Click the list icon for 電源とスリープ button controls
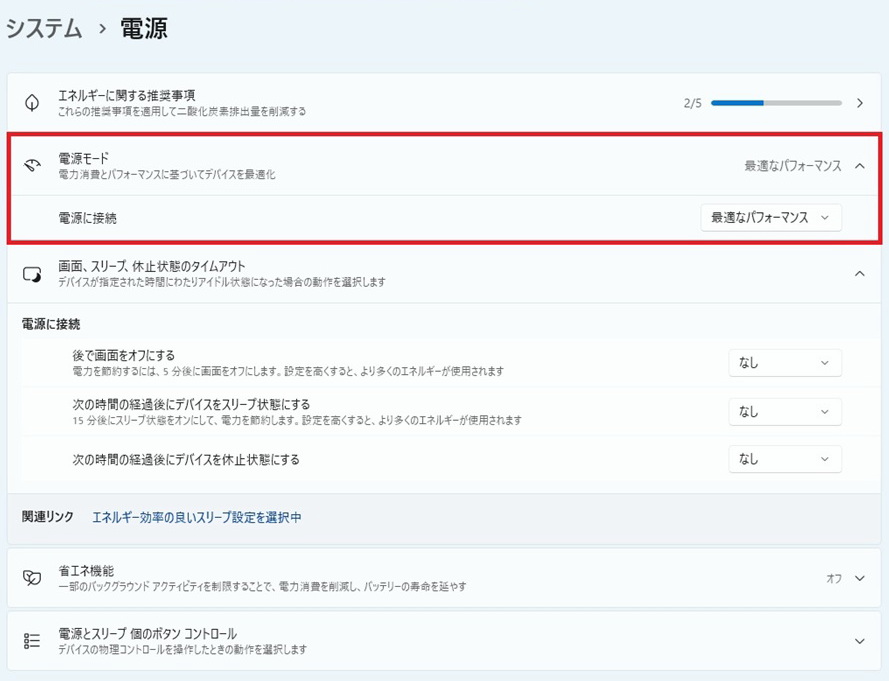 click(32, 641)
